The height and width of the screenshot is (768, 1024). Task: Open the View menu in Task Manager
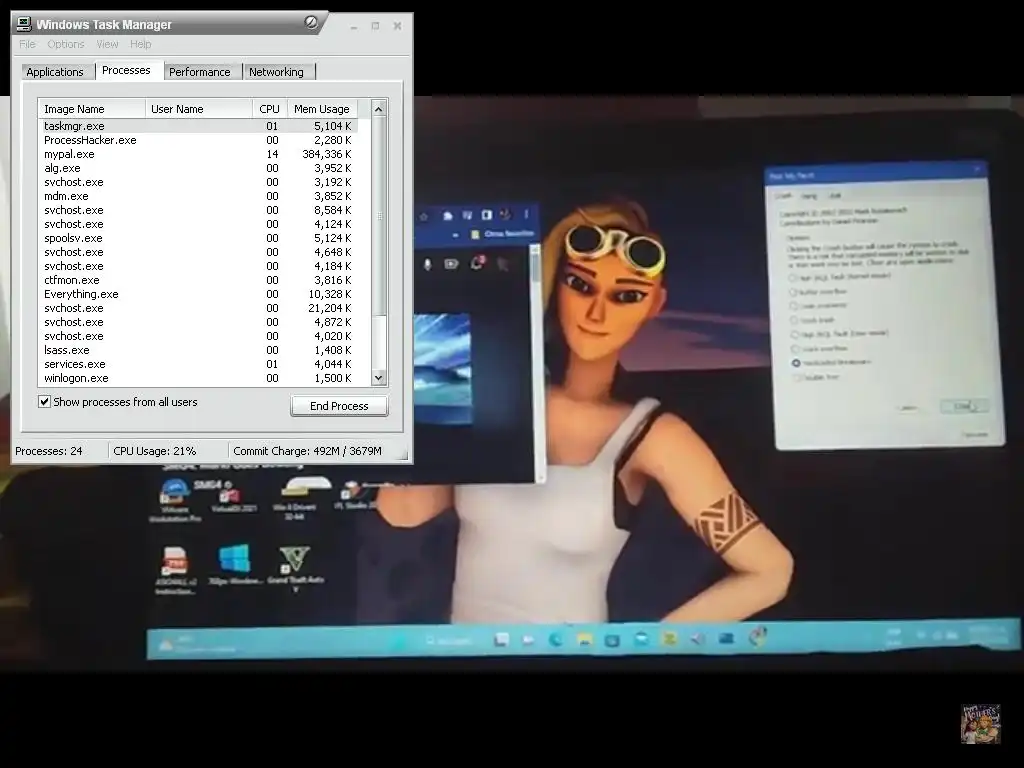tap(107, 44)
